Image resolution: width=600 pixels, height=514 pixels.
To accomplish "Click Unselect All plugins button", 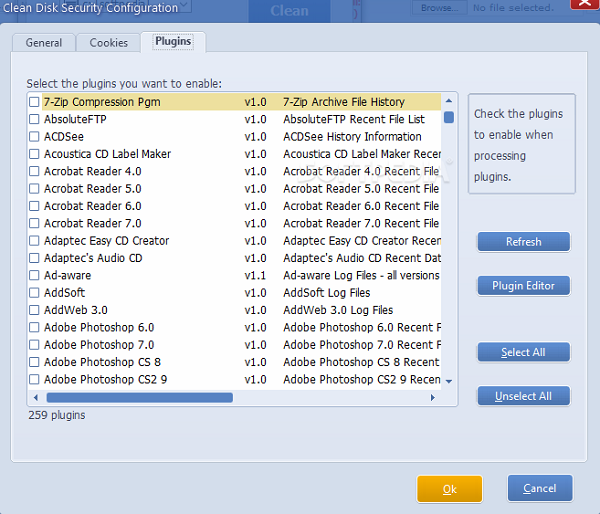I will tap(523, 396).
